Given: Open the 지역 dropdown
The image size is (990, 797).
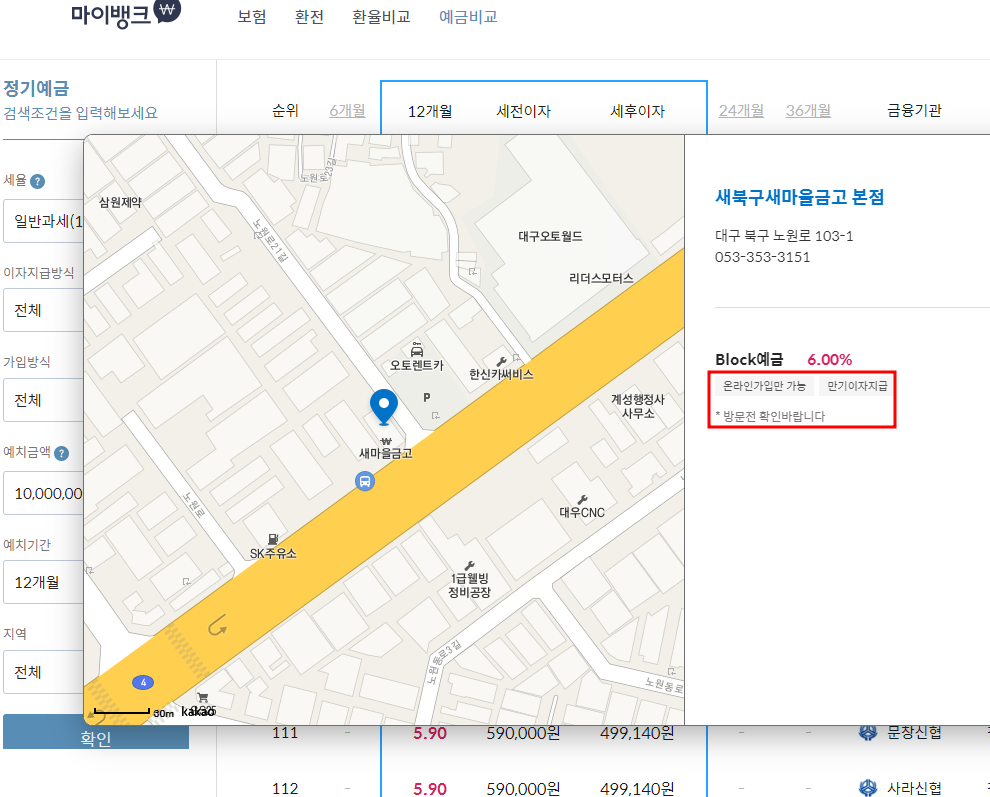Looking at the screenshot, I should [44, 672].
